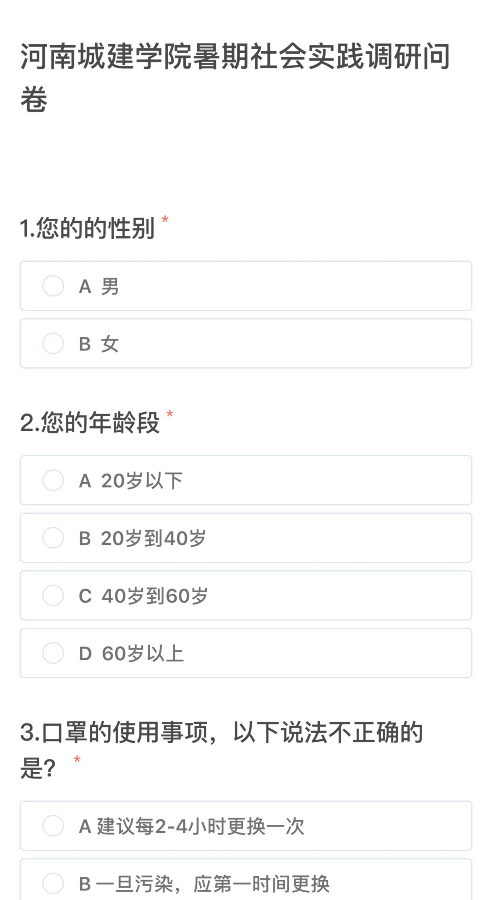The image size is (493, 900).
Task: Mark the 60岁以上 radio circle
Action: (53, 653)
